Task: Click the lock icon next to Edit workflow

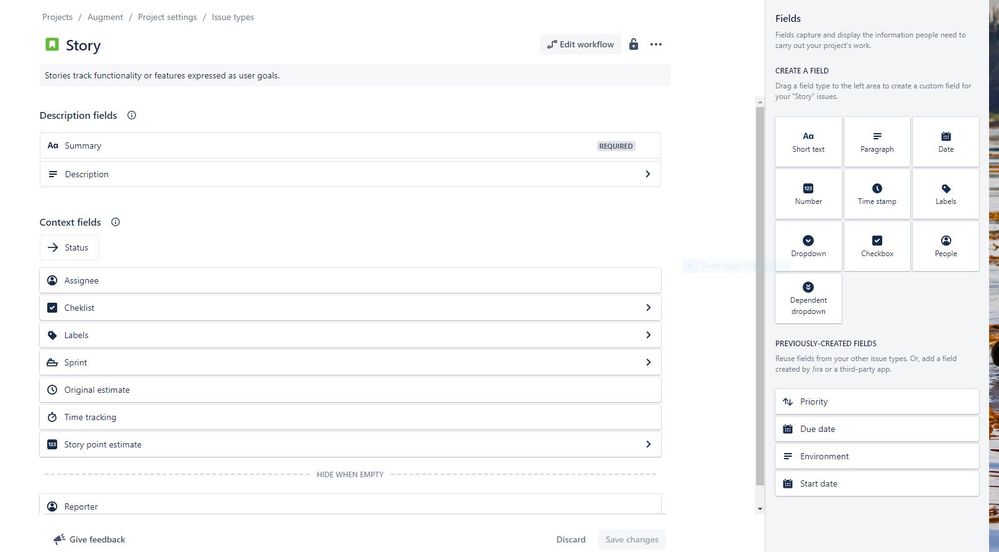Action: pos(633,44)
